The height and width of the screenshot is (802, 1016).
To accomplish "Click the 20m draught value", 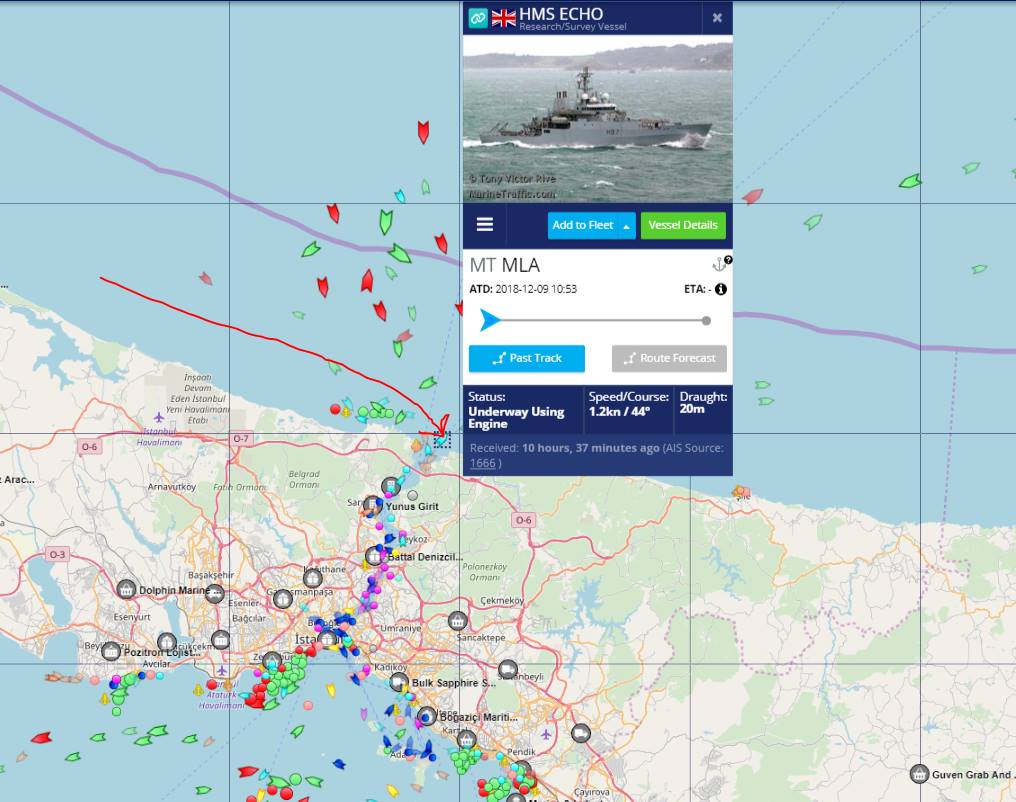I will point(692,409).
